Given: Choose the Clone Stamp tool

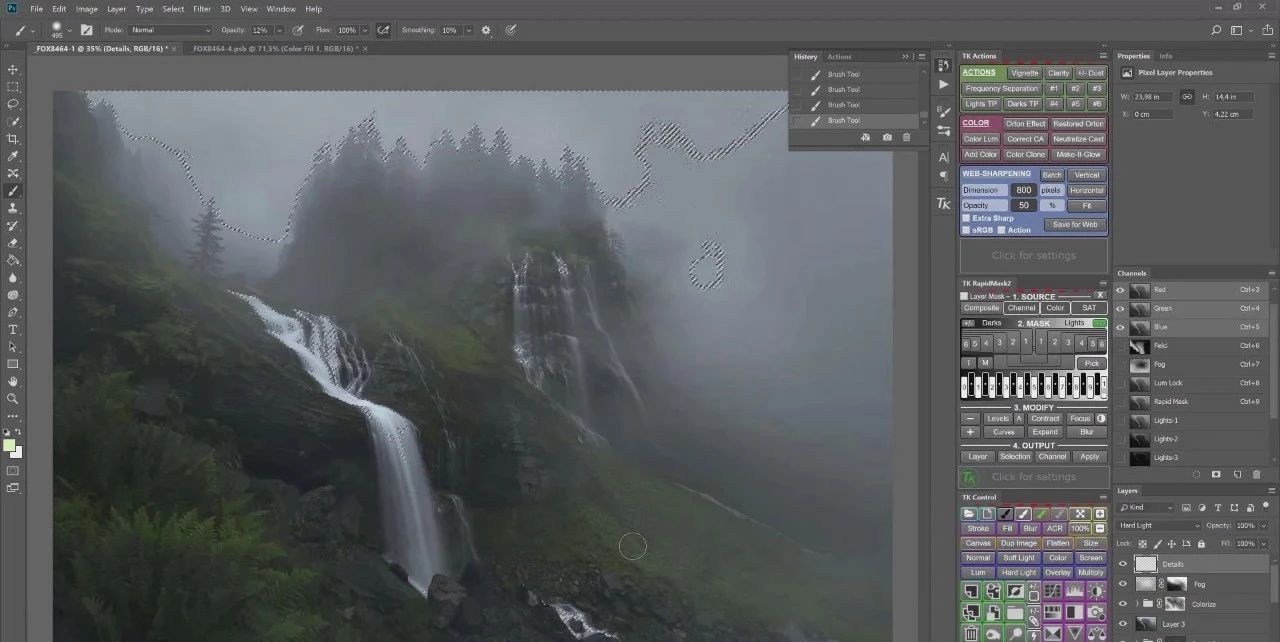Looking at the screenshot, I should point(13,208).
